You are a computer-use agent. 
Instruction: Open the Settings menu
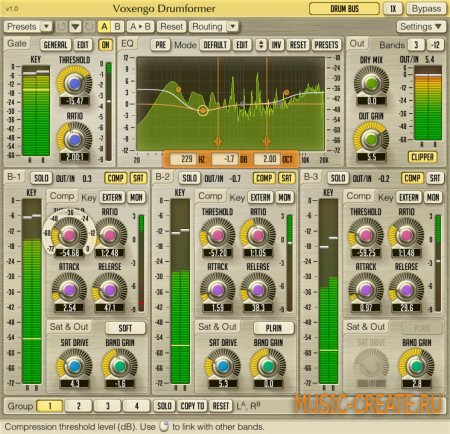click(x=421, y=27)
